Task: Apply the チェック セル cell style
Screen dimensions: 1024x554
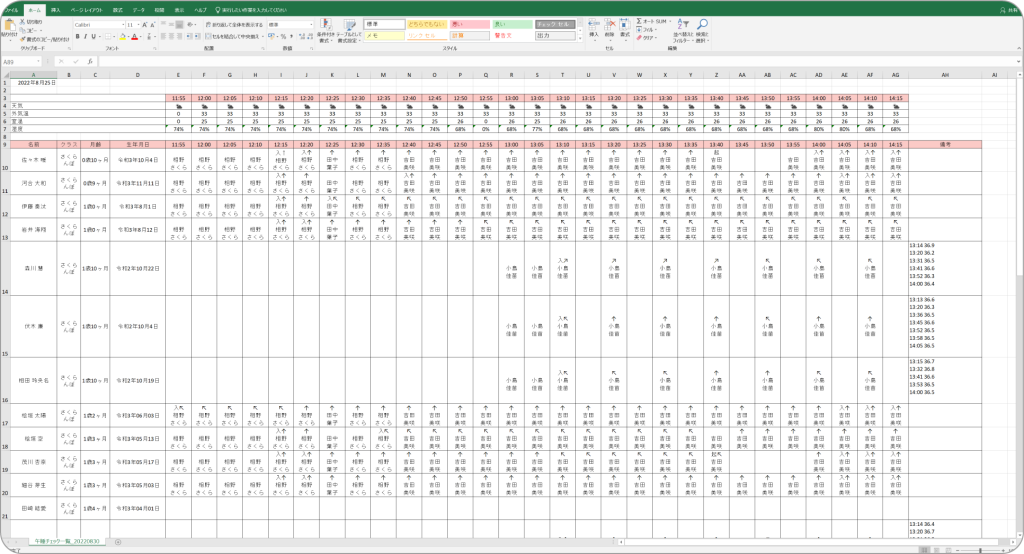Action: [x=555, y=24]
